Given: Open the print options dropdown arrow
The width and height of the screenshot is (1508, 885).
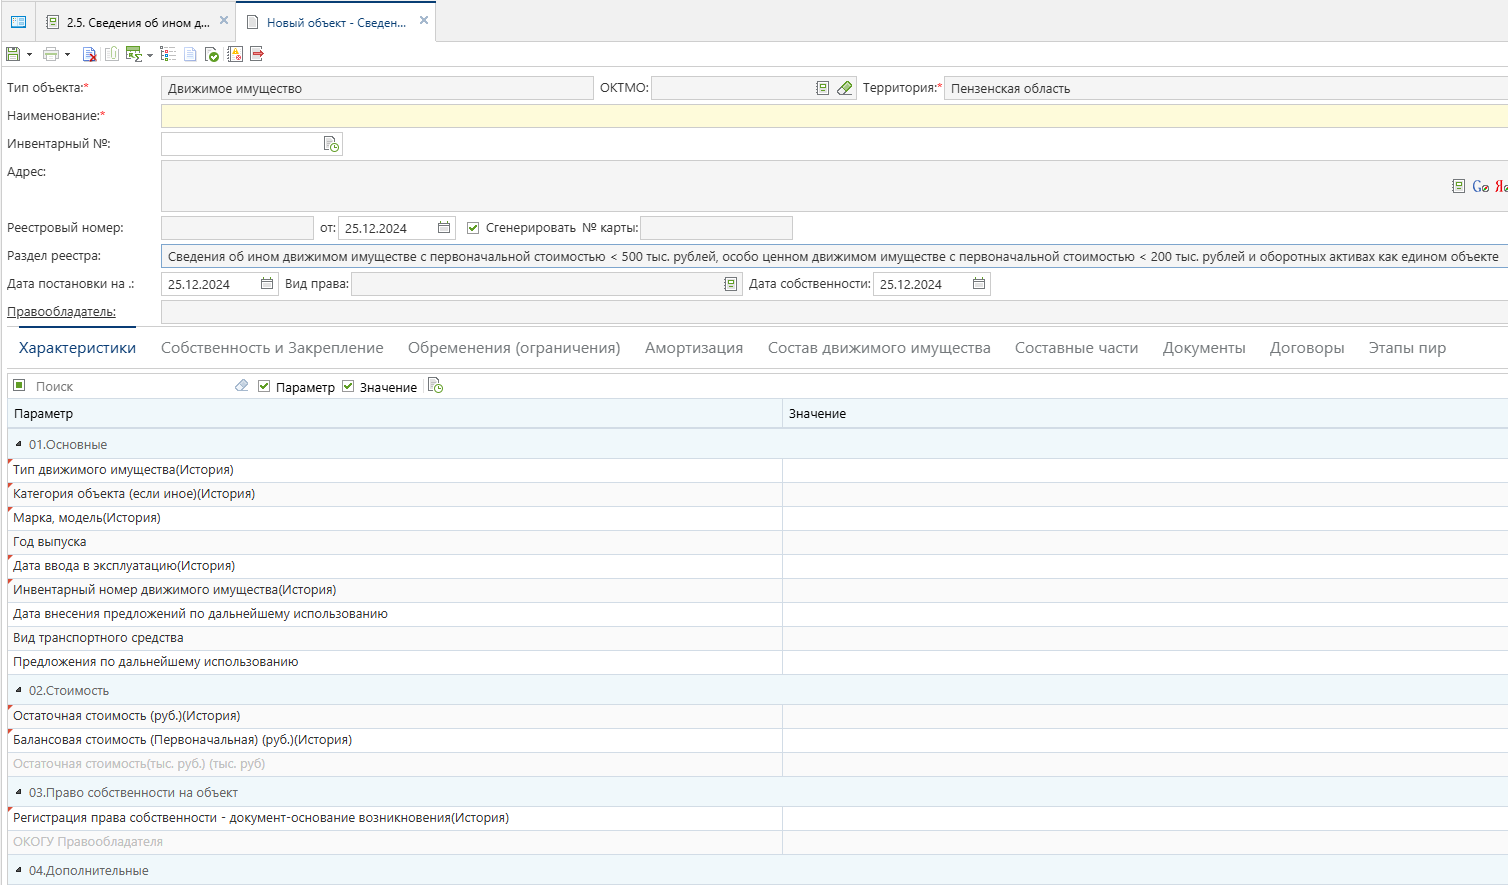Looking at the screenshot, I should [x=68, y=55].
